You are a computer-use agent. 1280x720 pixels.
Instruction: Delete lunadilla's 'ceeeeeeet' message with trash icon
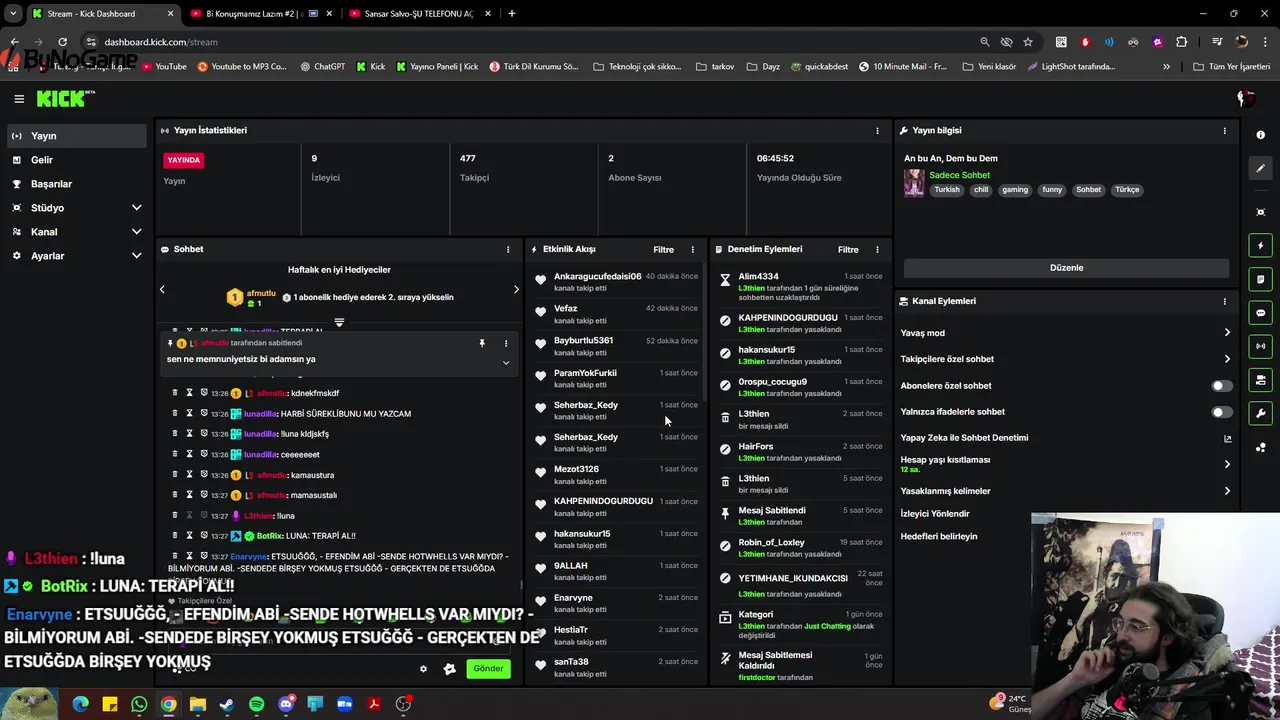(x=175, y=454)
